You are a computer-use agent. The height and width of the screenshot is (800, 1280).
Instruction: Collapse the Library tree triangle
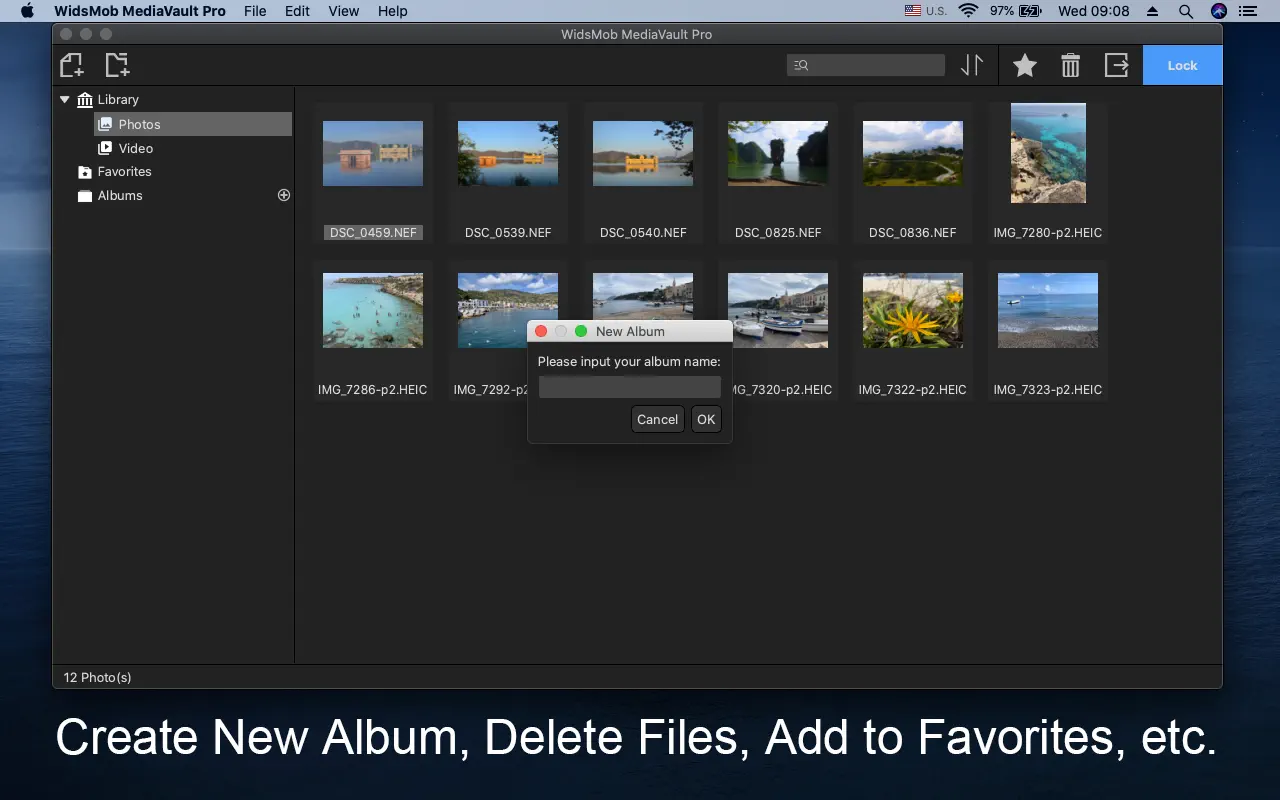click(65, 99)
